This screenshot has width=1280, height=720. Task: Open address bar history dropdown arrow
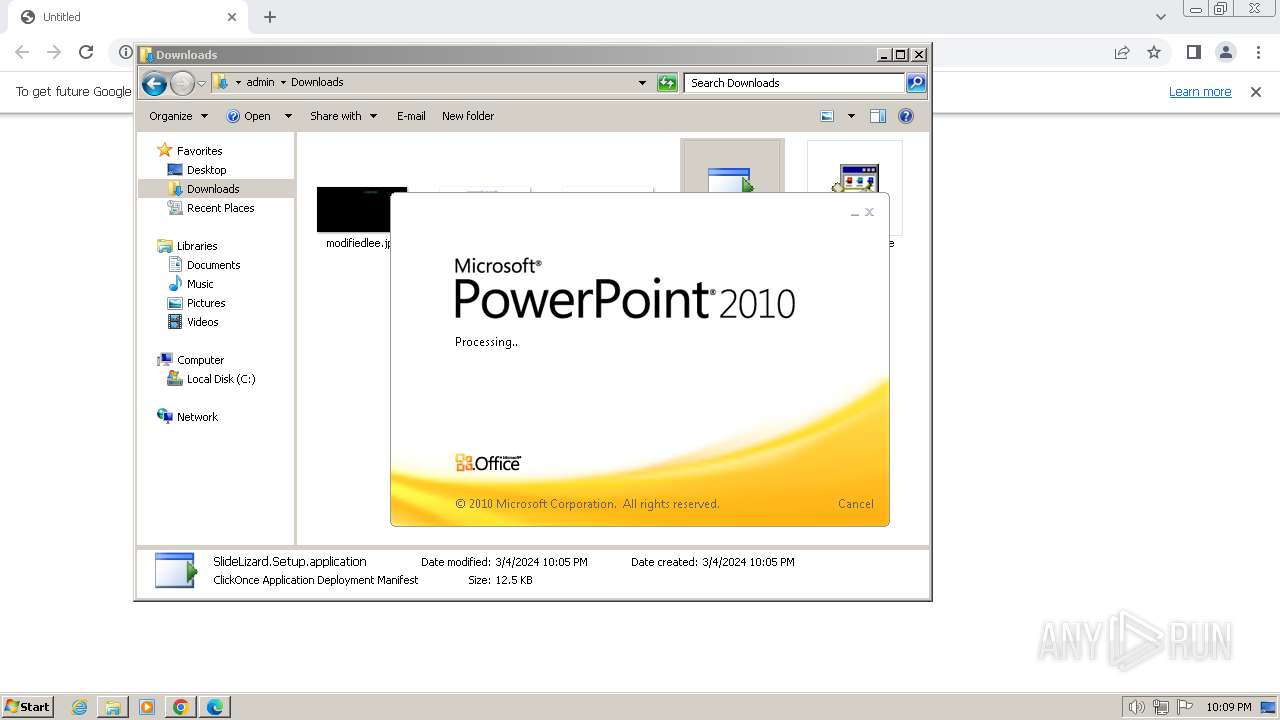coord(642,83)
